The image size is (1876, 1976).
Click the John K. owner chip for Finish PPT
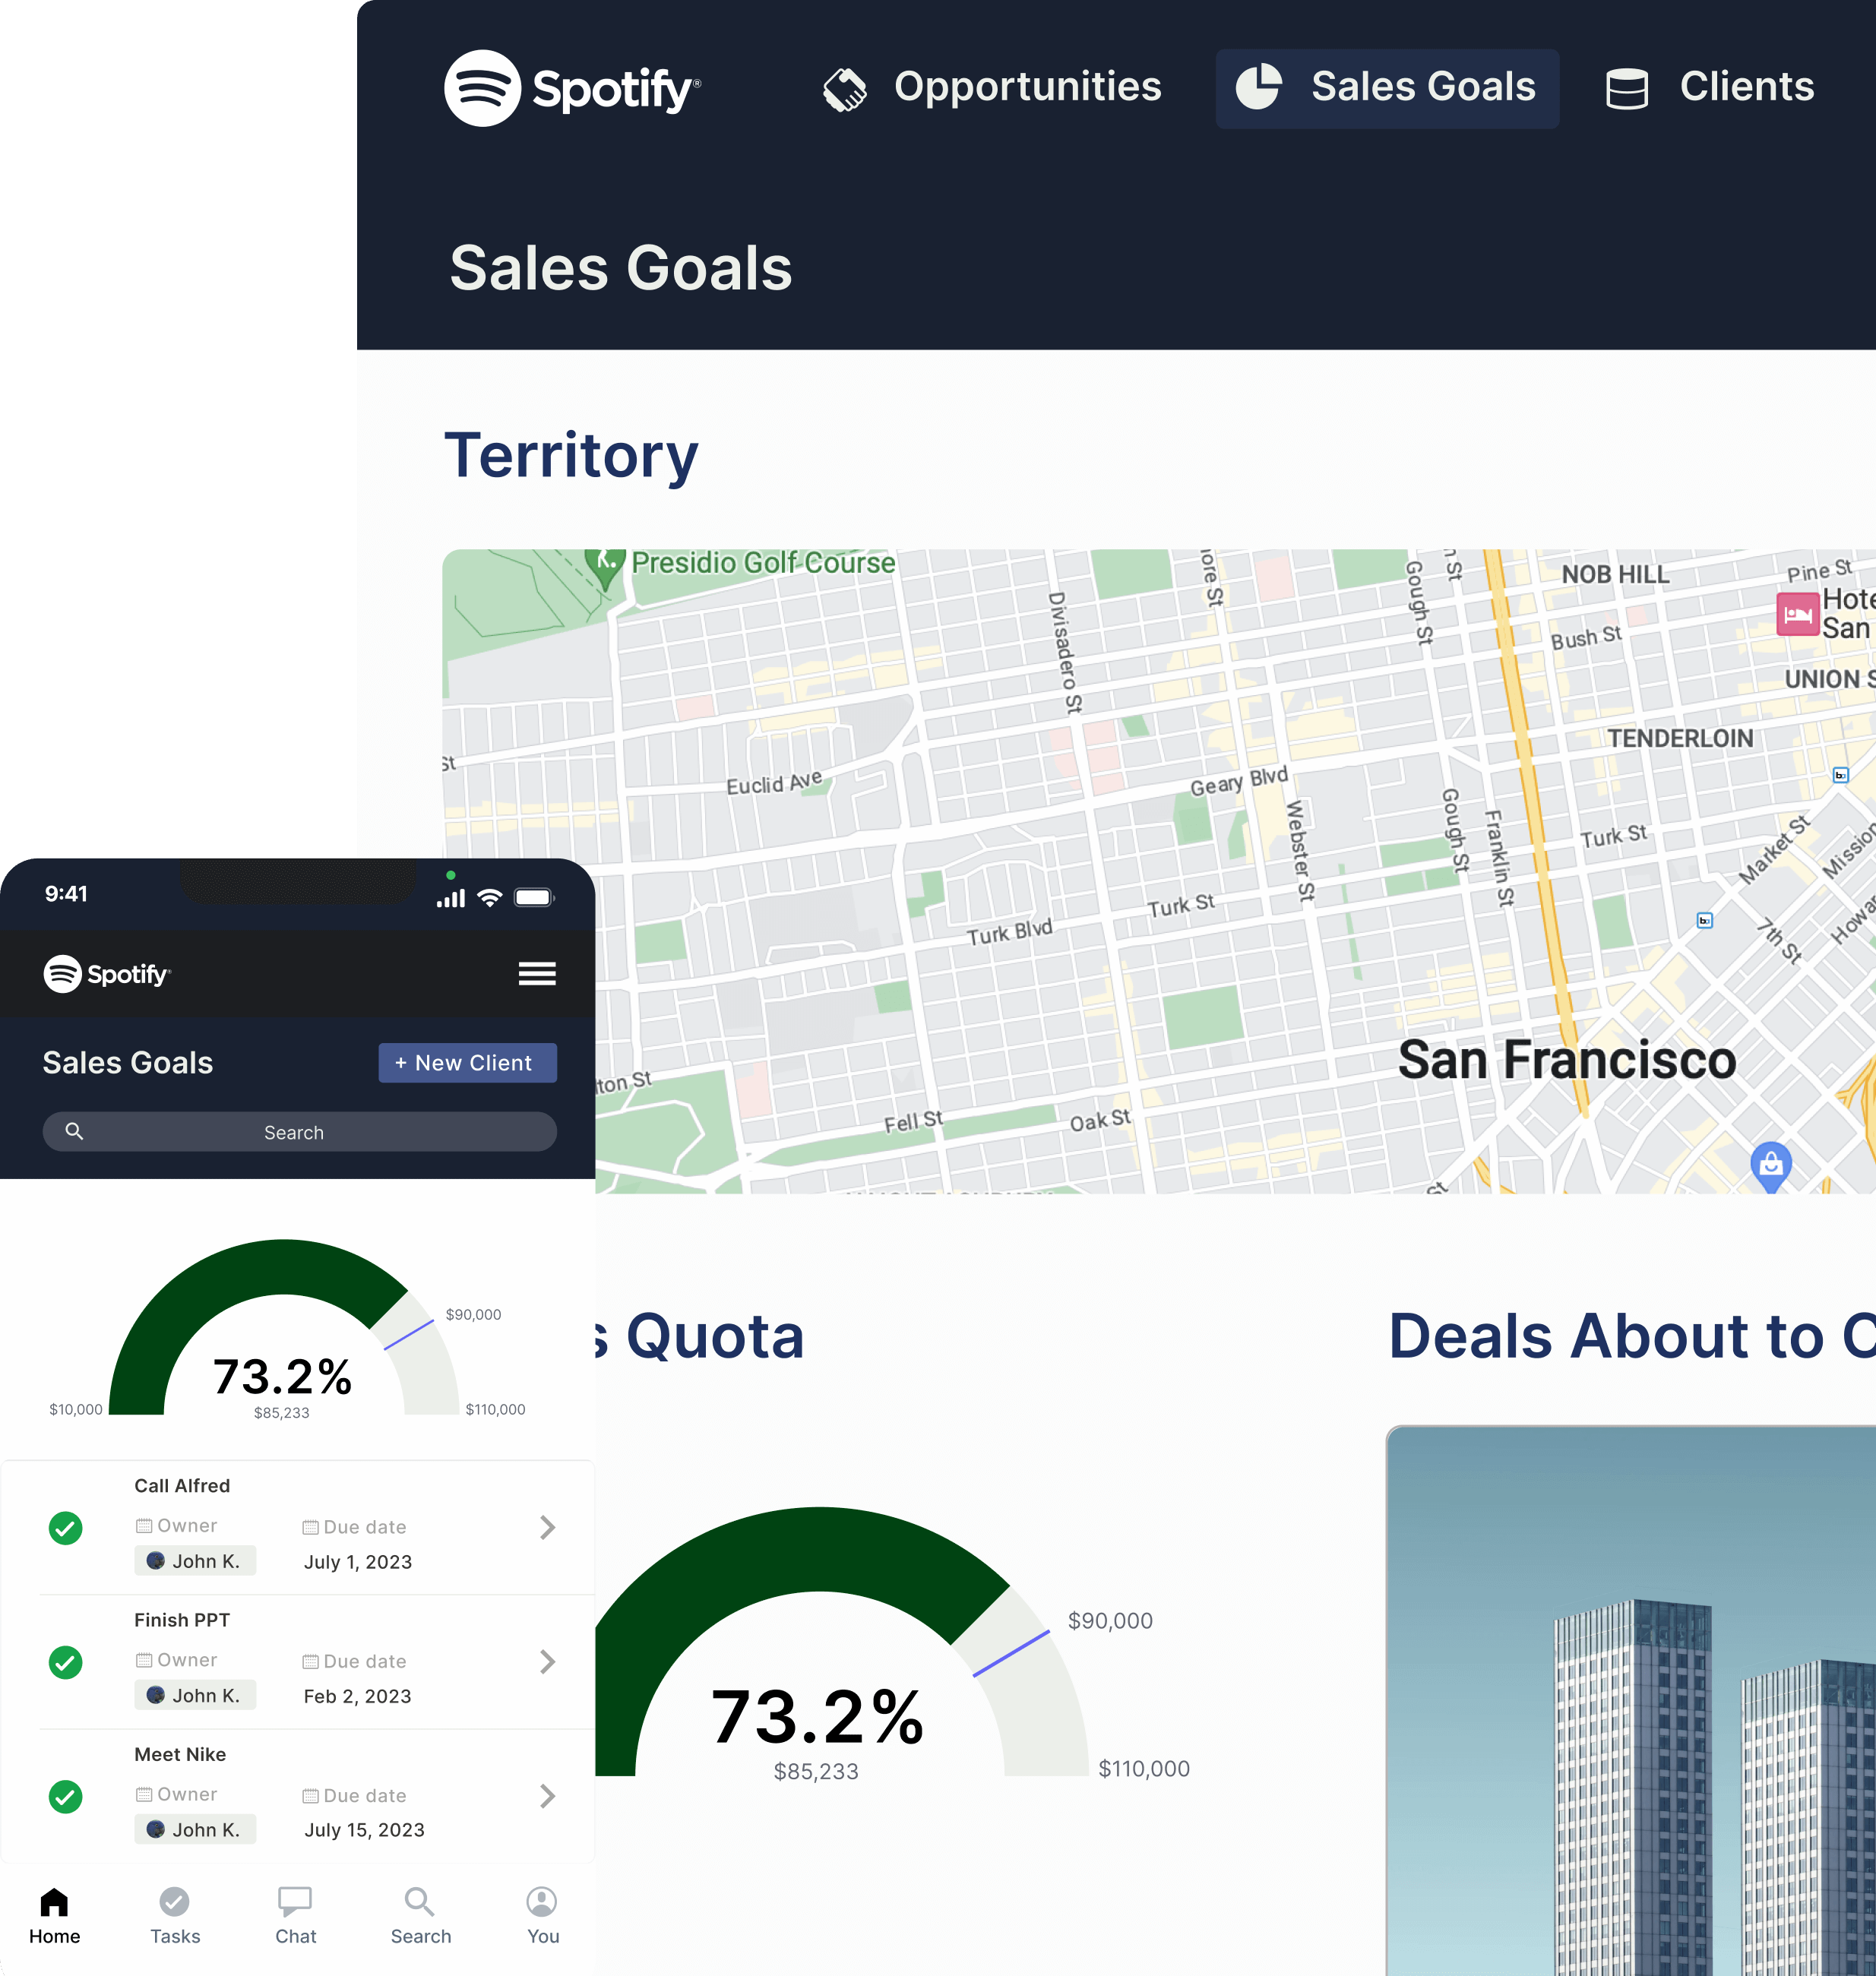pos(195,1695)
